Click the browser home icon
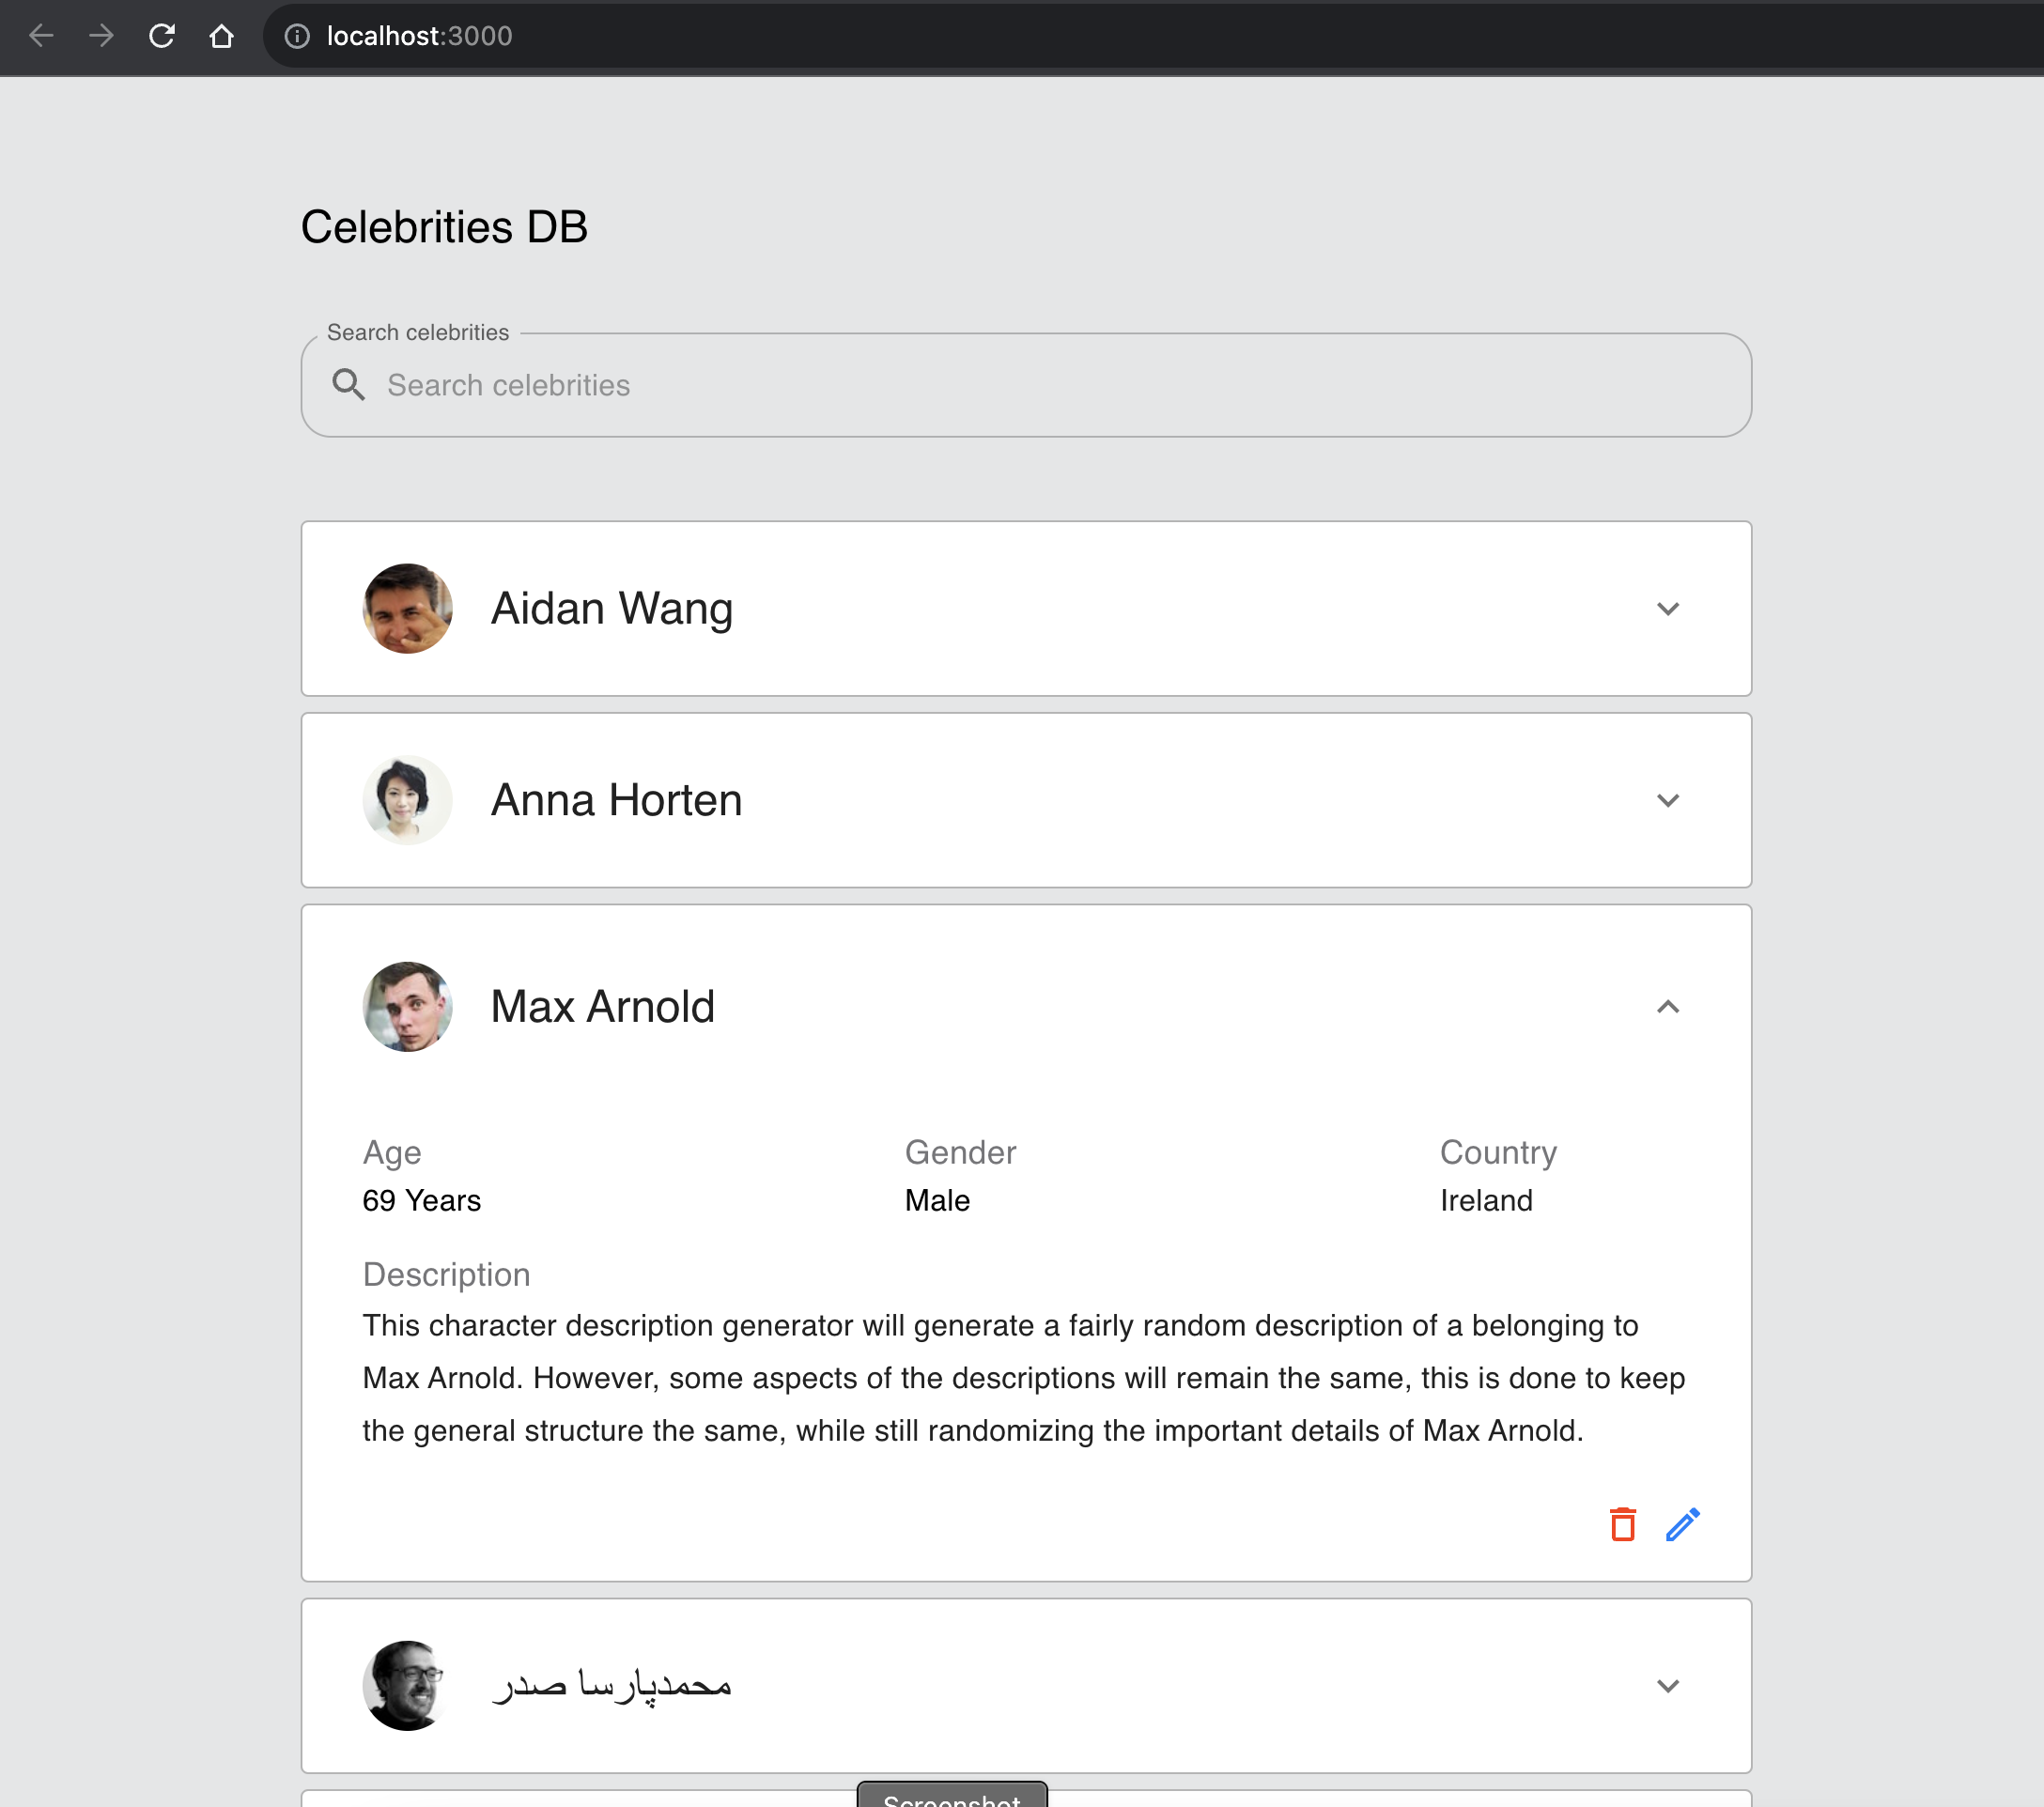This screenshot has height=1807, width=2044. [222, 36]
